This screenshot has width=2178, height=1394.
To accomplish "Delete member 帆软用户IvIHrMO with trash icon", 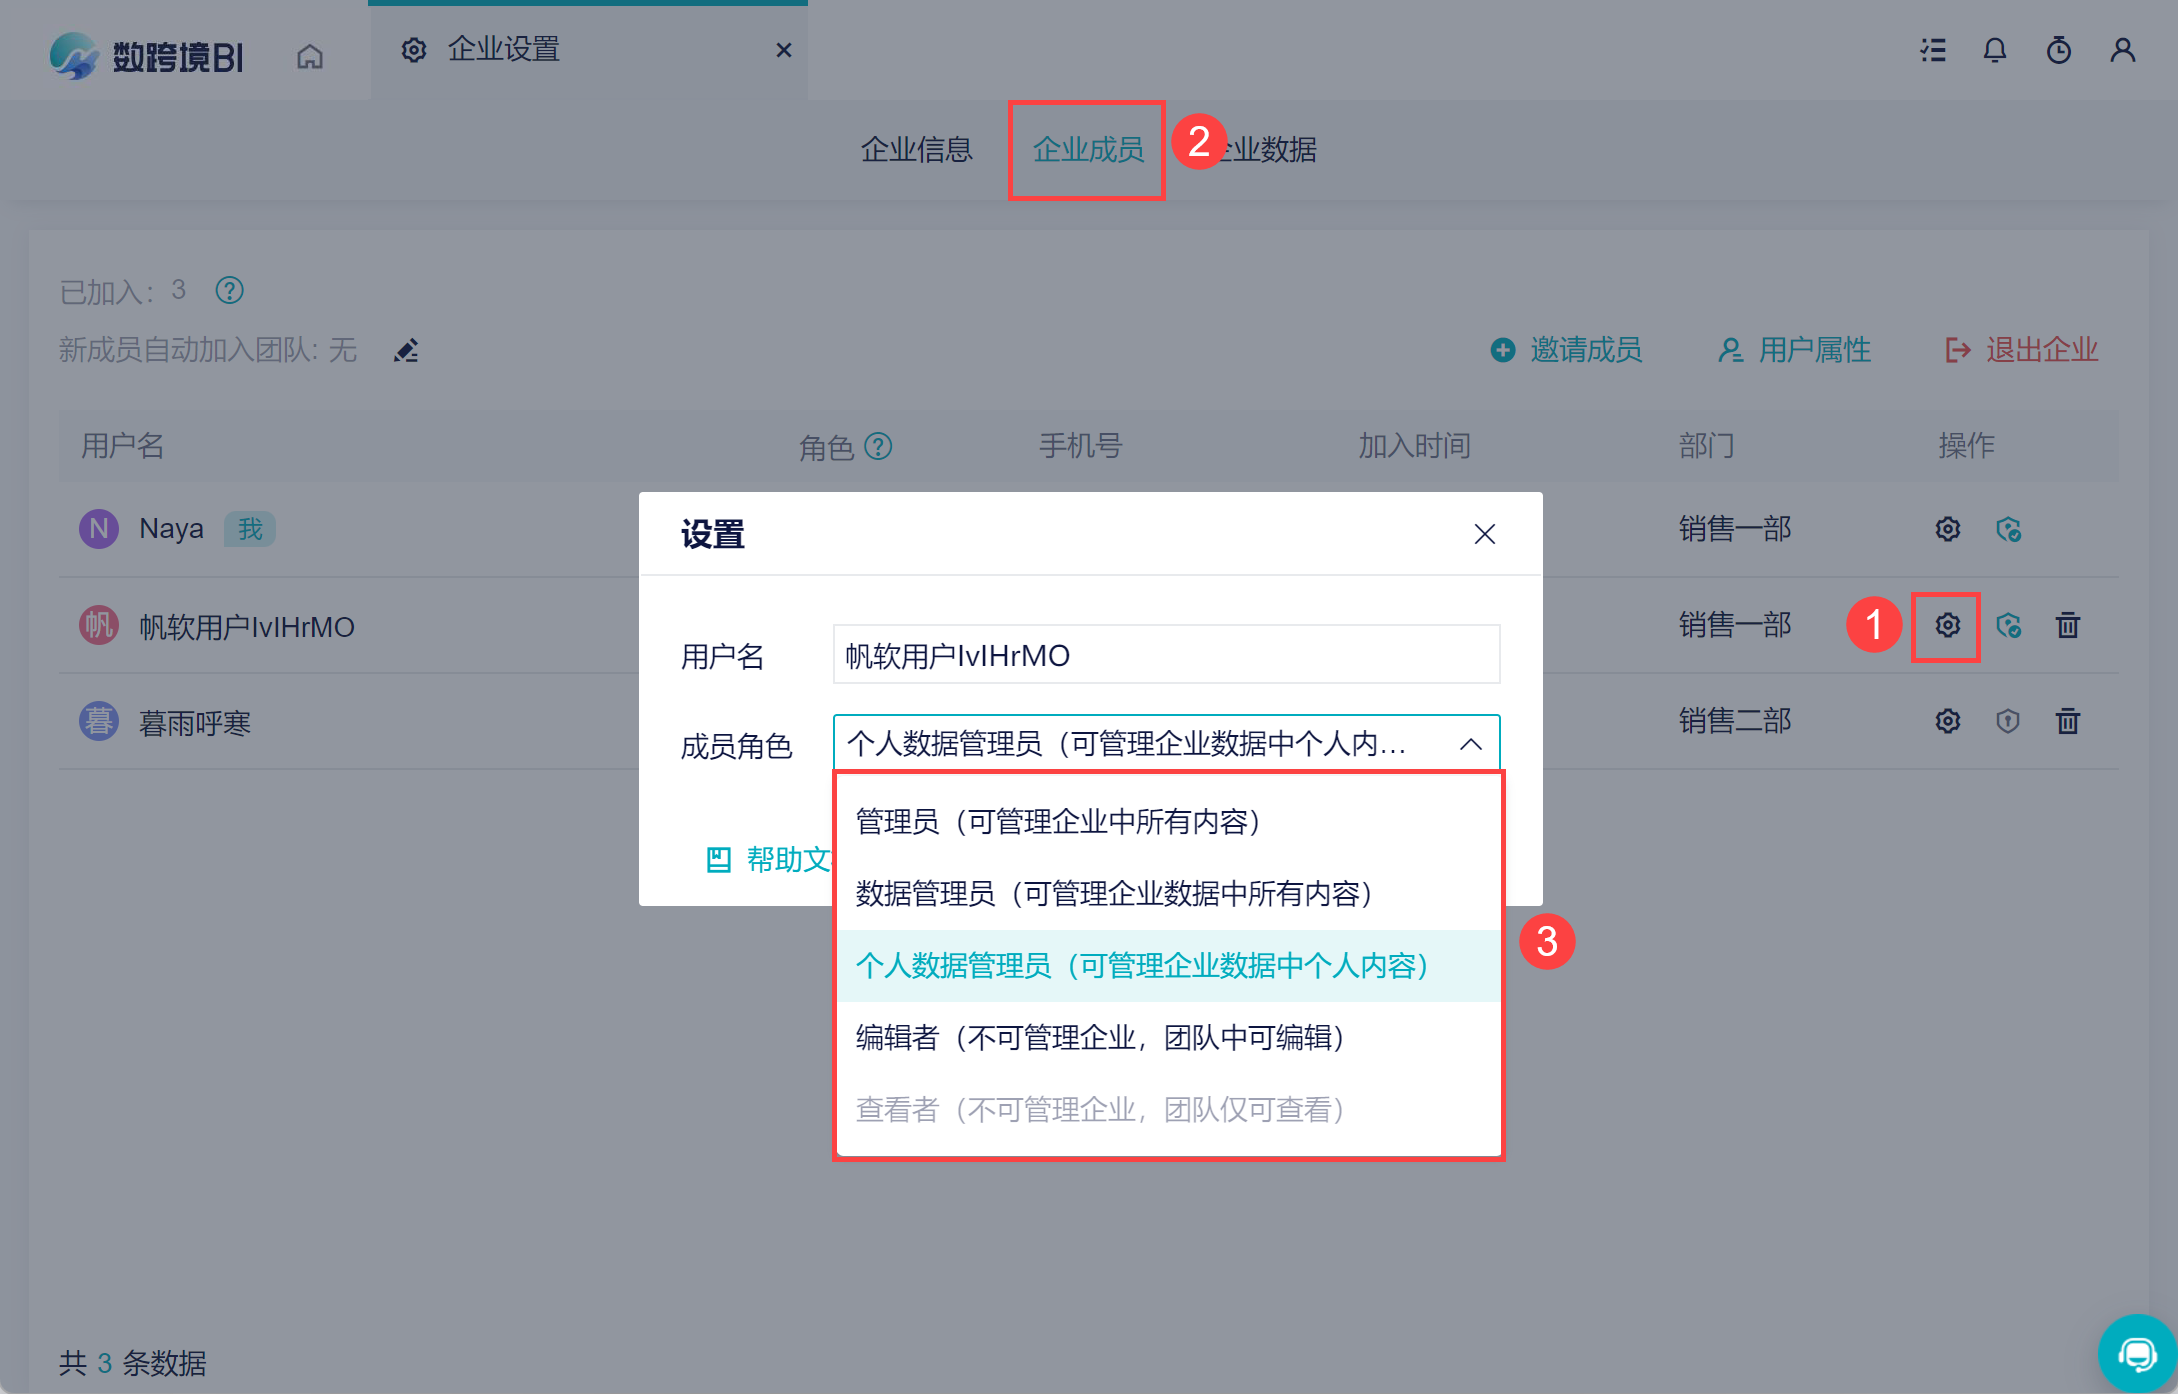I will pos(2067,626).
